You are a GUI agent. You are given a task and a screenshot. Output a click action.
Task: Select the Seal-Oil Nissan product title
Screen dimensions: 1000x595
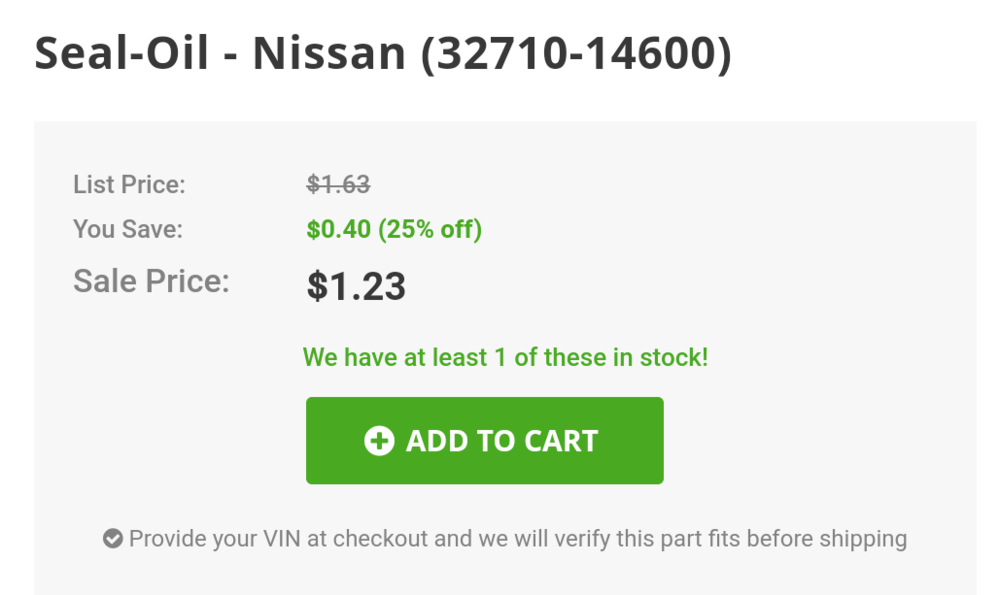[x=383, y=53]
